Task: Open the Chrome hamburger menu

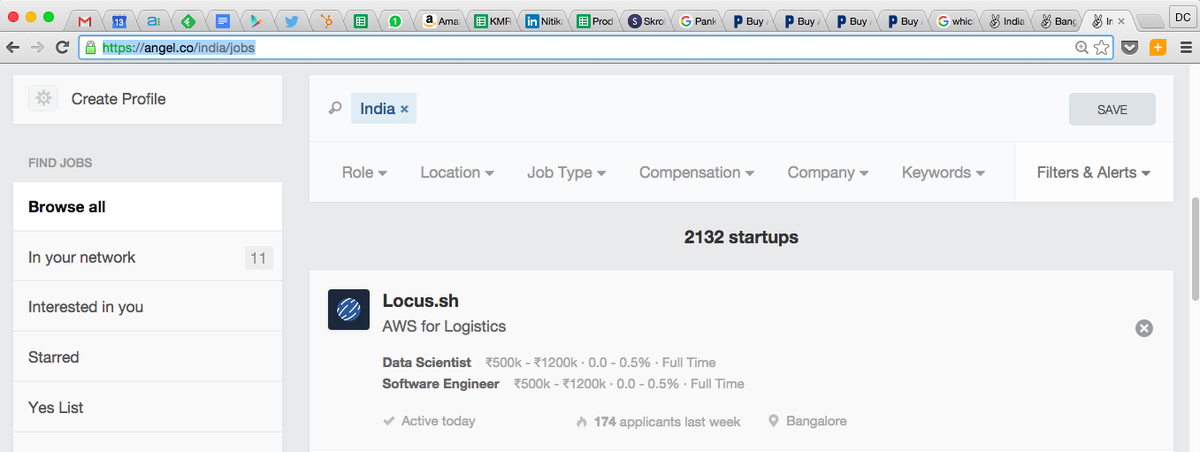Action: point(1184,47)
